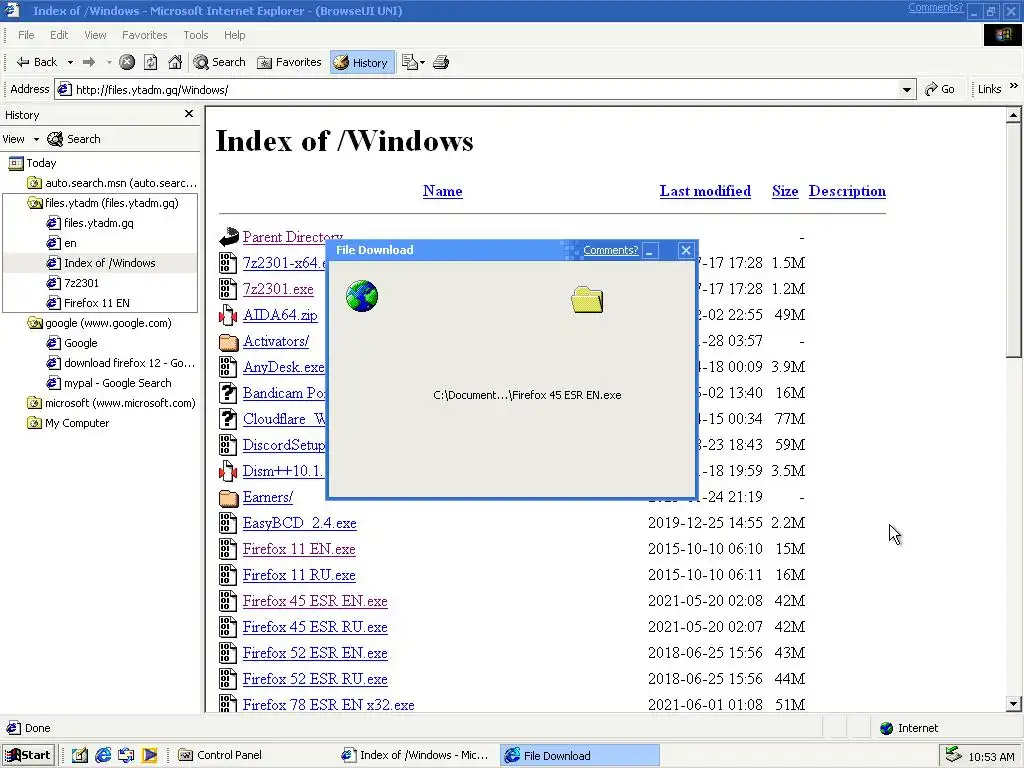Open mypal - Google Search history entry
The image size is (1024, 768).
pos(109,383)
